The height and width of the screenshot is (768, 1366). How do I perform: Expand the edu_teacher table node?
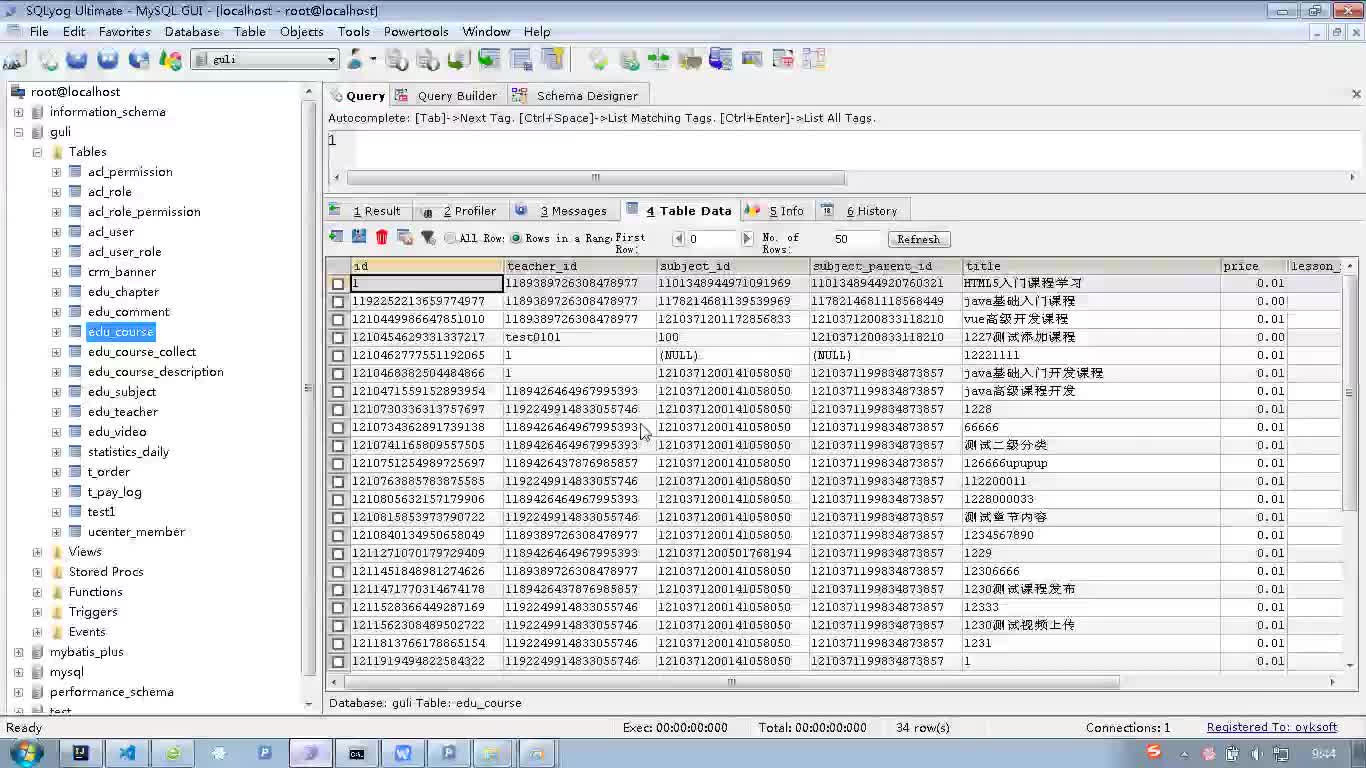(56, 412)
